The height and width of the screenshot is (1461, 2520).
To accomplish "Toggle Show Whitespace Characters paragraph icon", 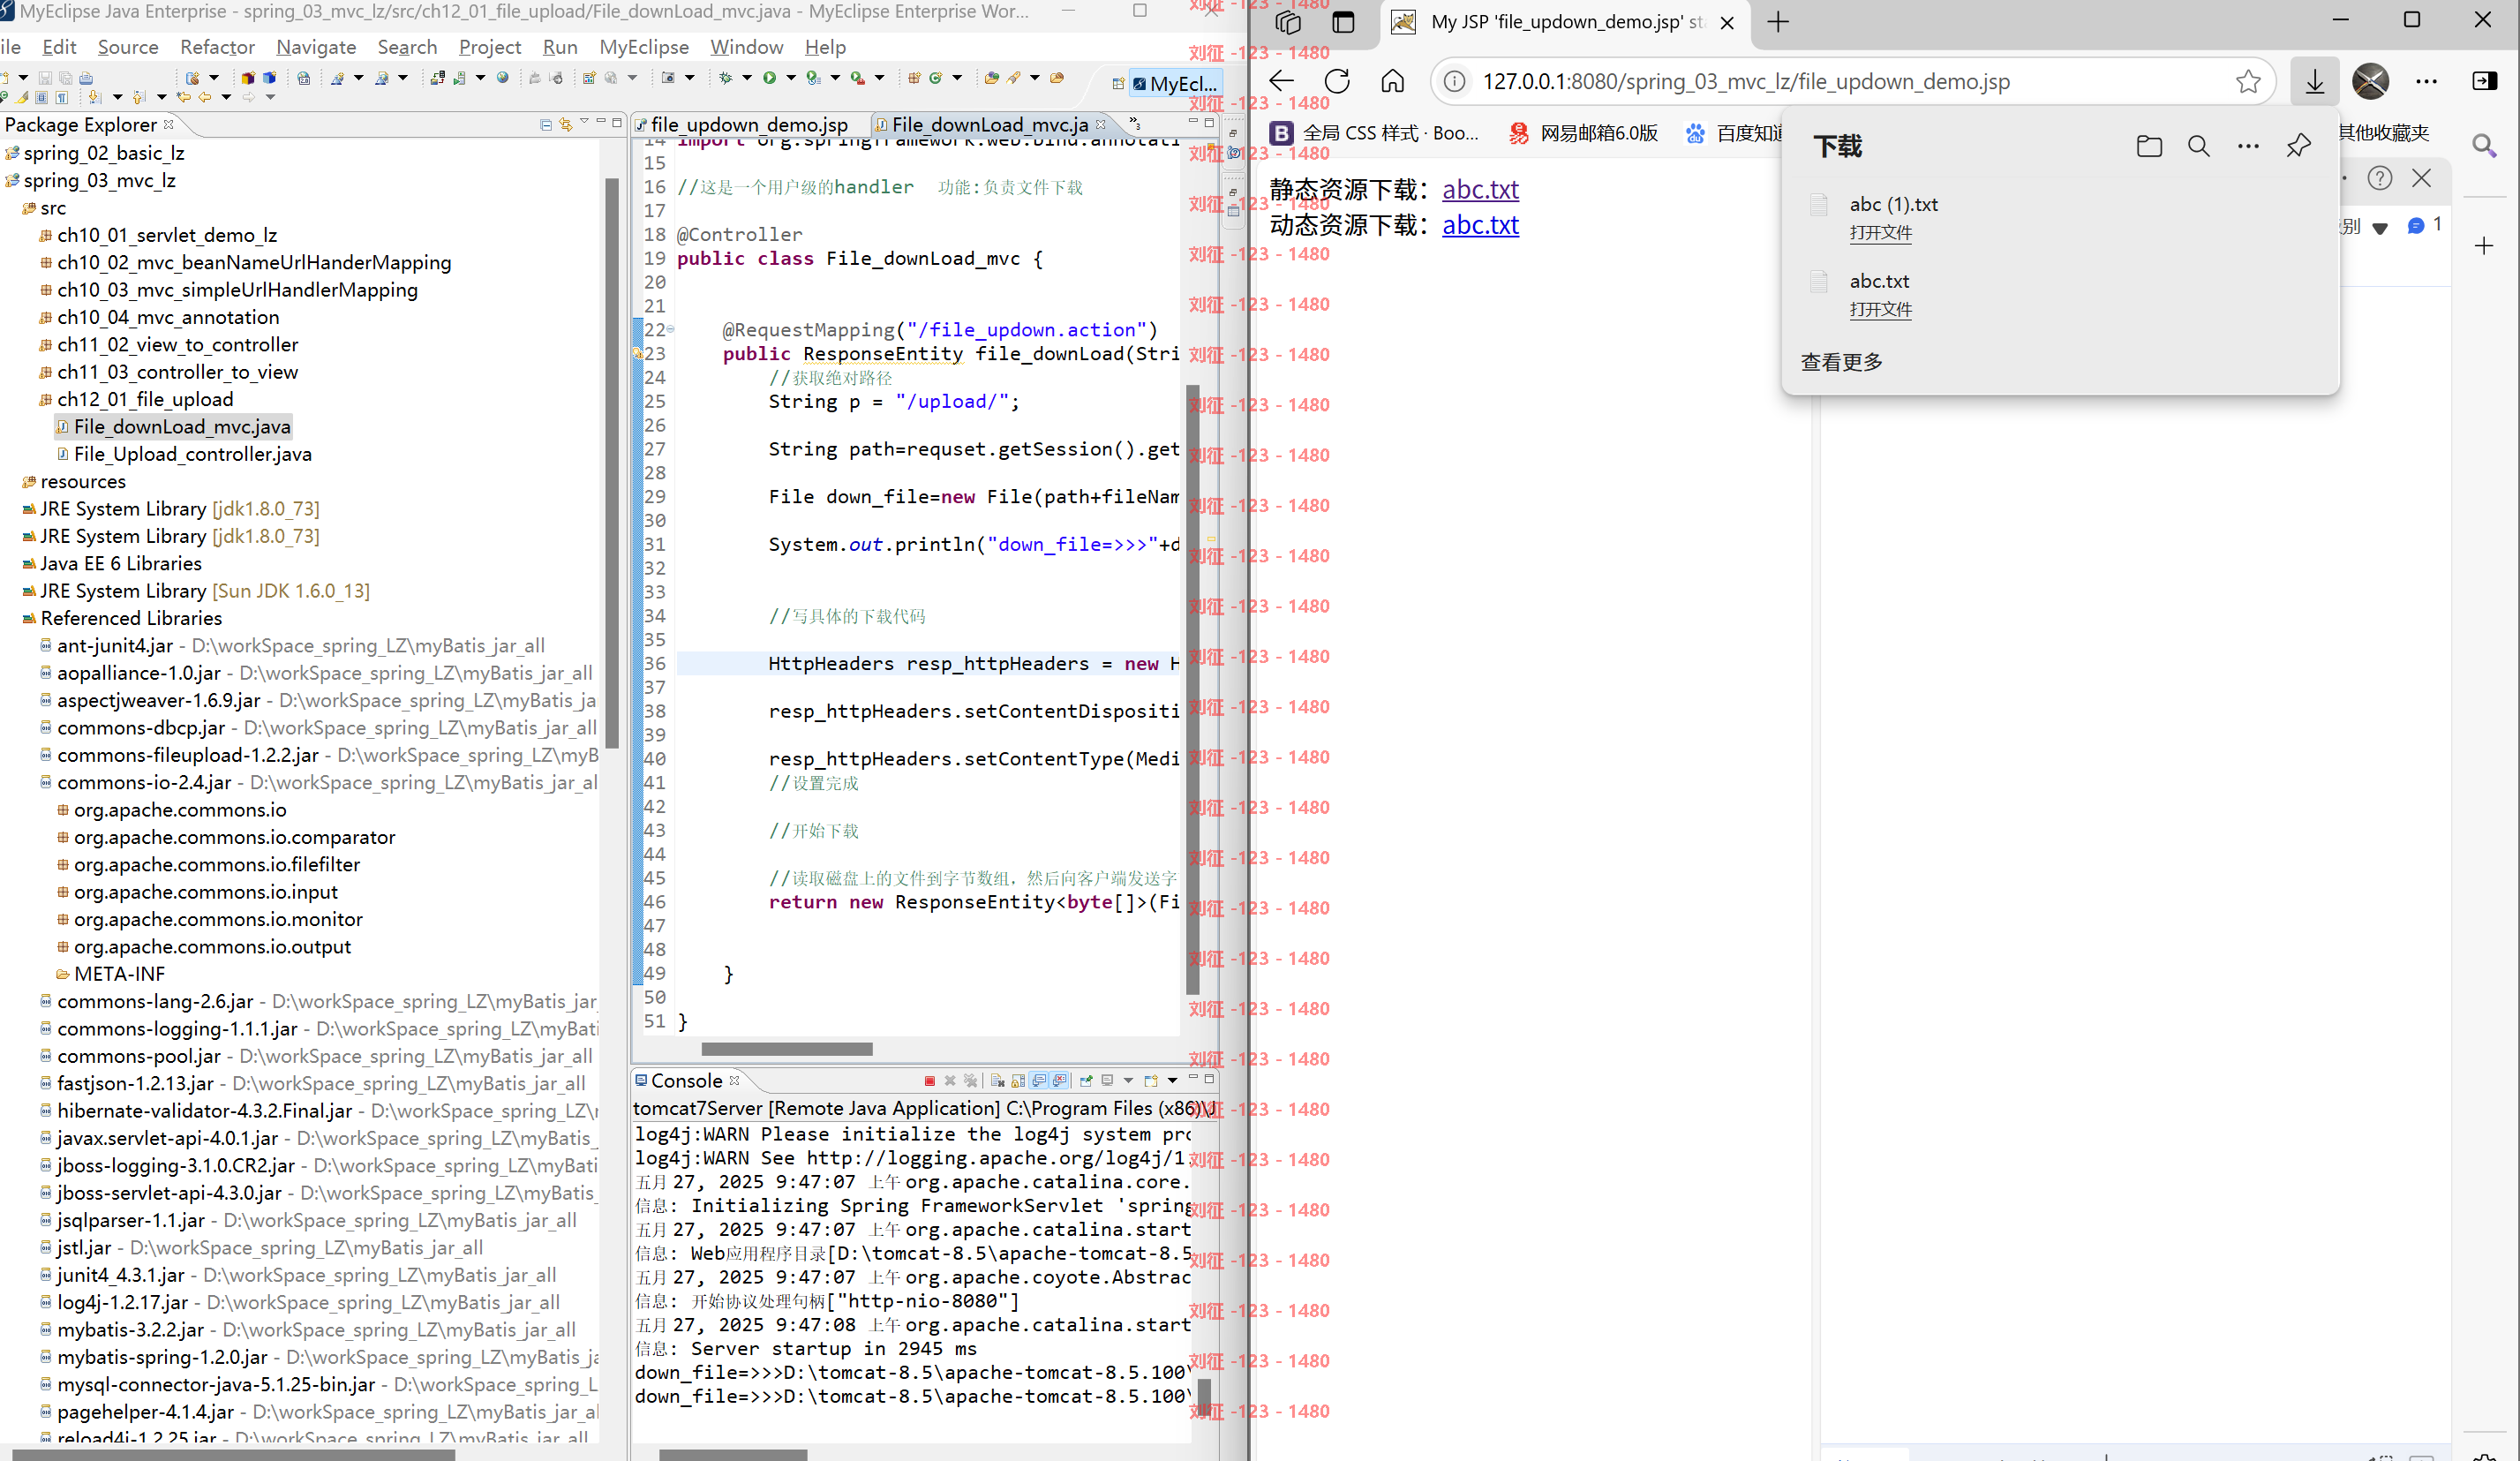I will pyautogui.click(x=62, y=98).
